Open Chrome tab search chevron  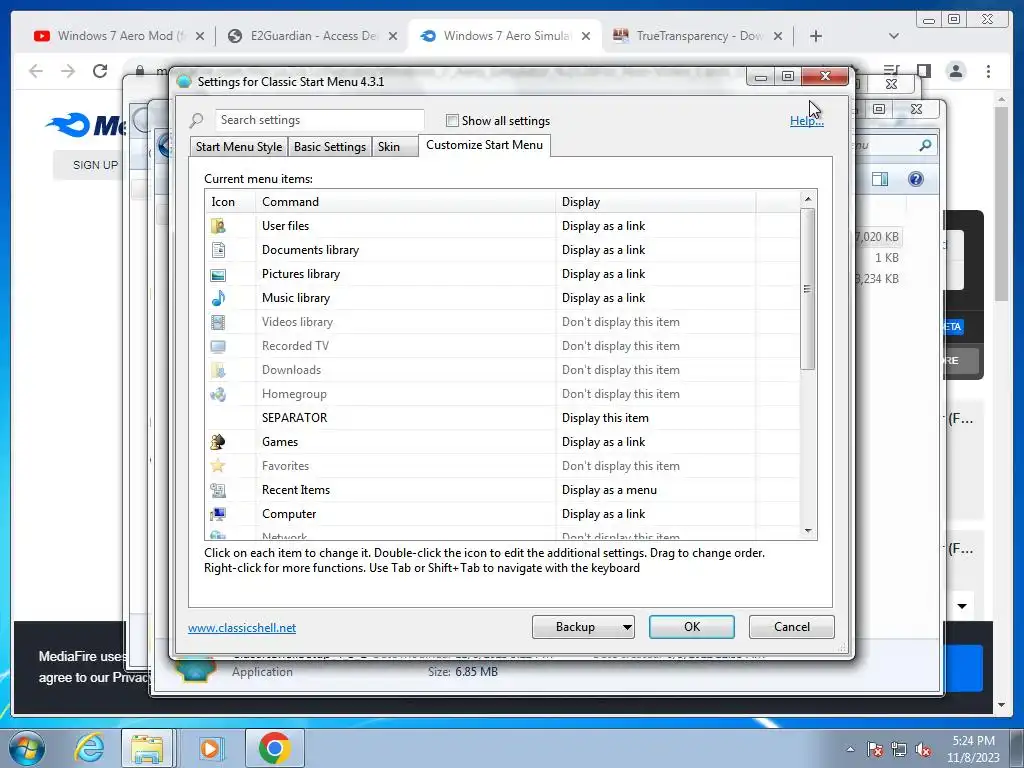[x=893, y=36]
